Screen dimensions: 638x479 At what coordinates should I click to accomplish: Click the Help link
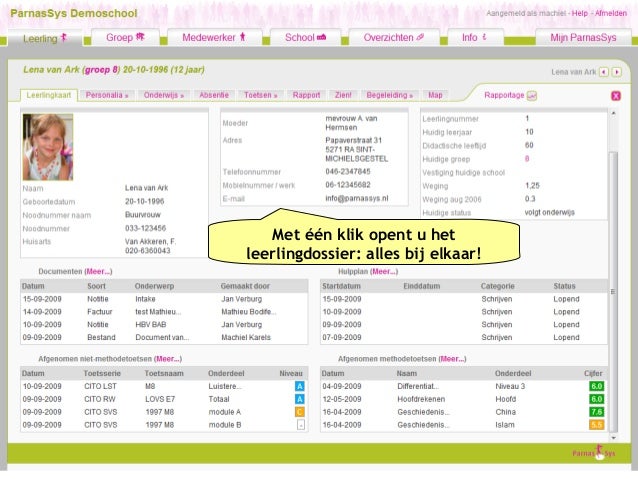click(x=579, y=13)
